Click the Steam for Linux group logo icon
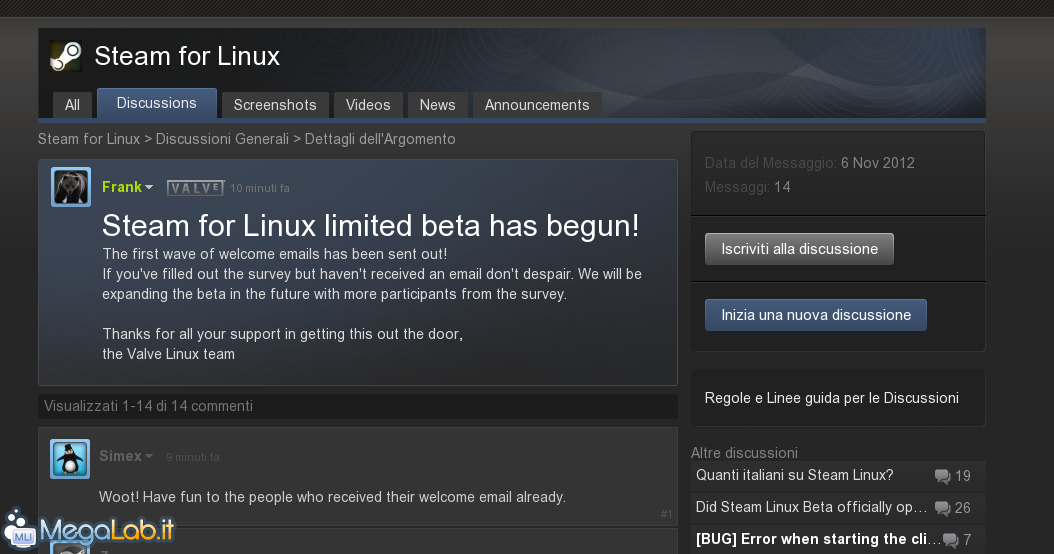The width and height of the screenshot is (1054, 554). 66,56
